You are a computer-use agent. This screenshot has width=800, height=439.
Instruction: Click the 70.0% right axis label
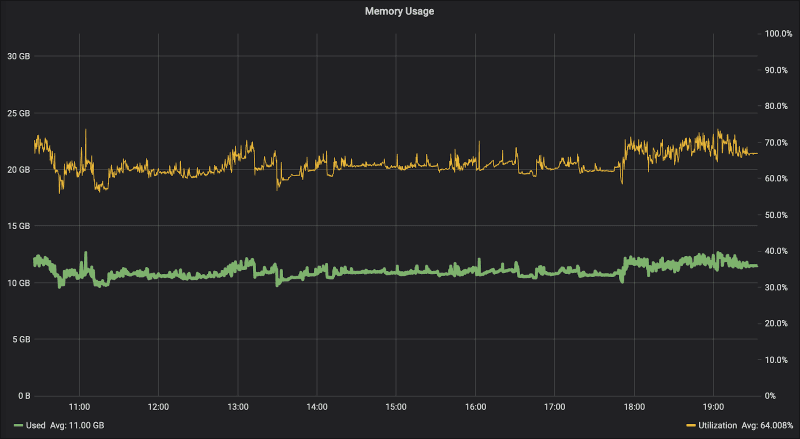776,142
